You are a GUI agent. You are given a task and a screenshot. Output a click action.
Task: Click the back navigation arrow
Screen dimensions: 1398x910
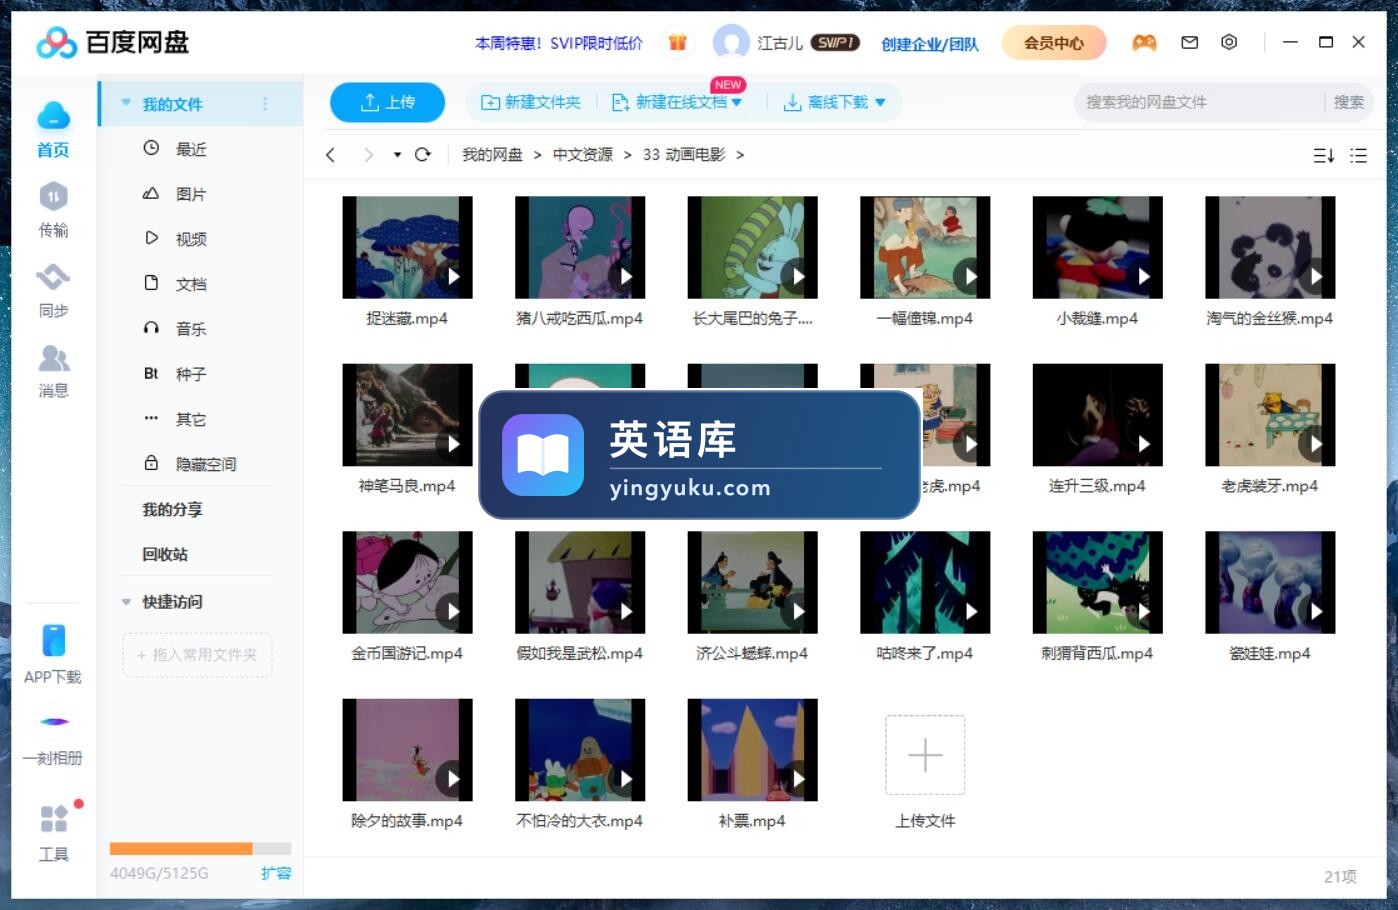(x=330, y=155)
